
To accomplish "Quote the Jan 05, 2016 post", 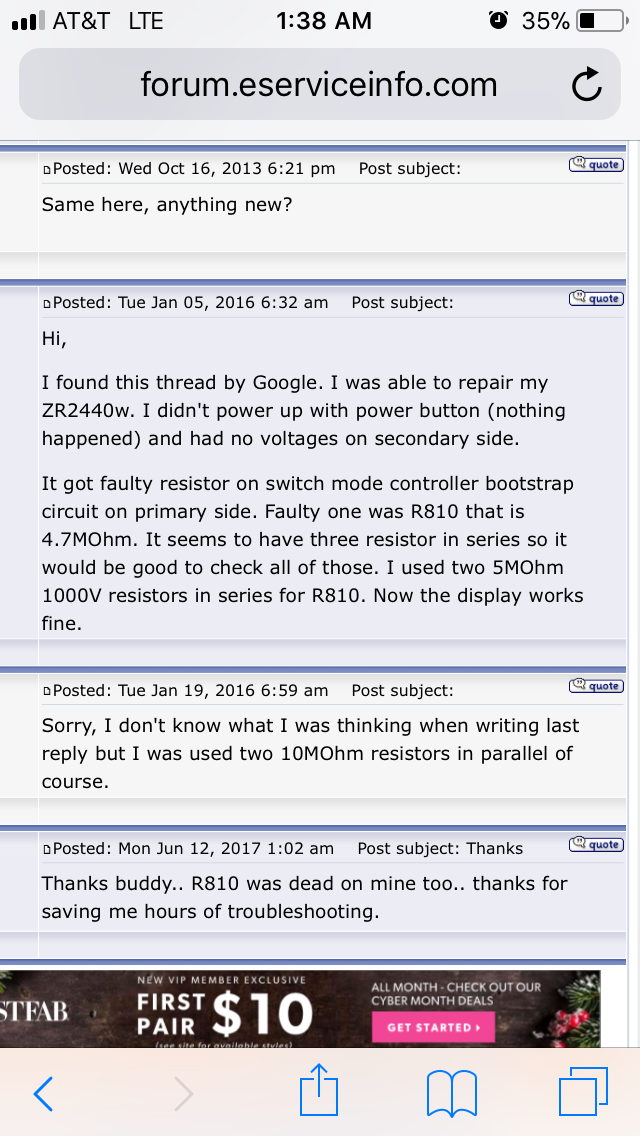I will pos(596,298).
